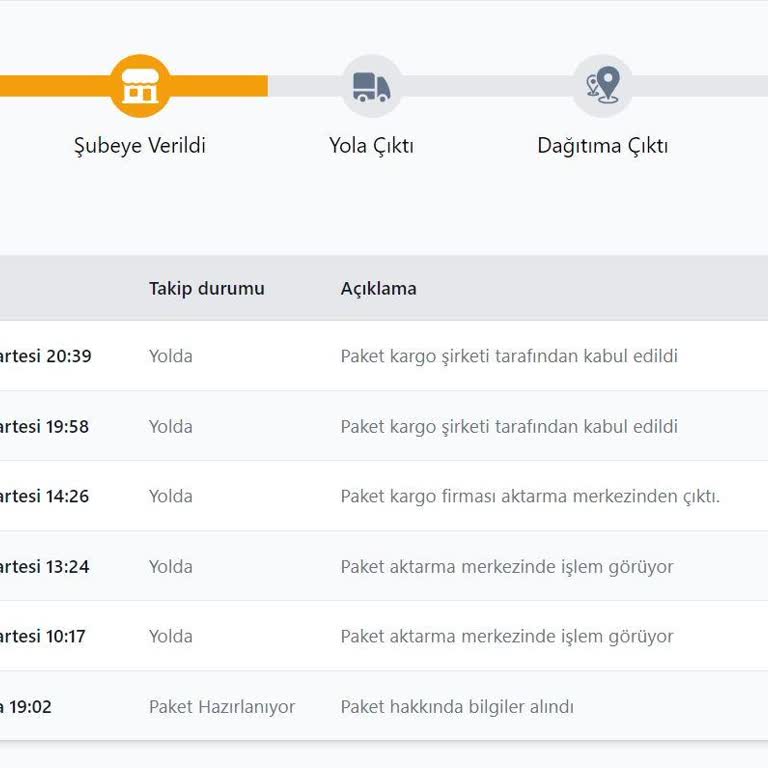768x768 pixels.
Task: Click the Takip durumu column header
Action: (x=207, y=288)
